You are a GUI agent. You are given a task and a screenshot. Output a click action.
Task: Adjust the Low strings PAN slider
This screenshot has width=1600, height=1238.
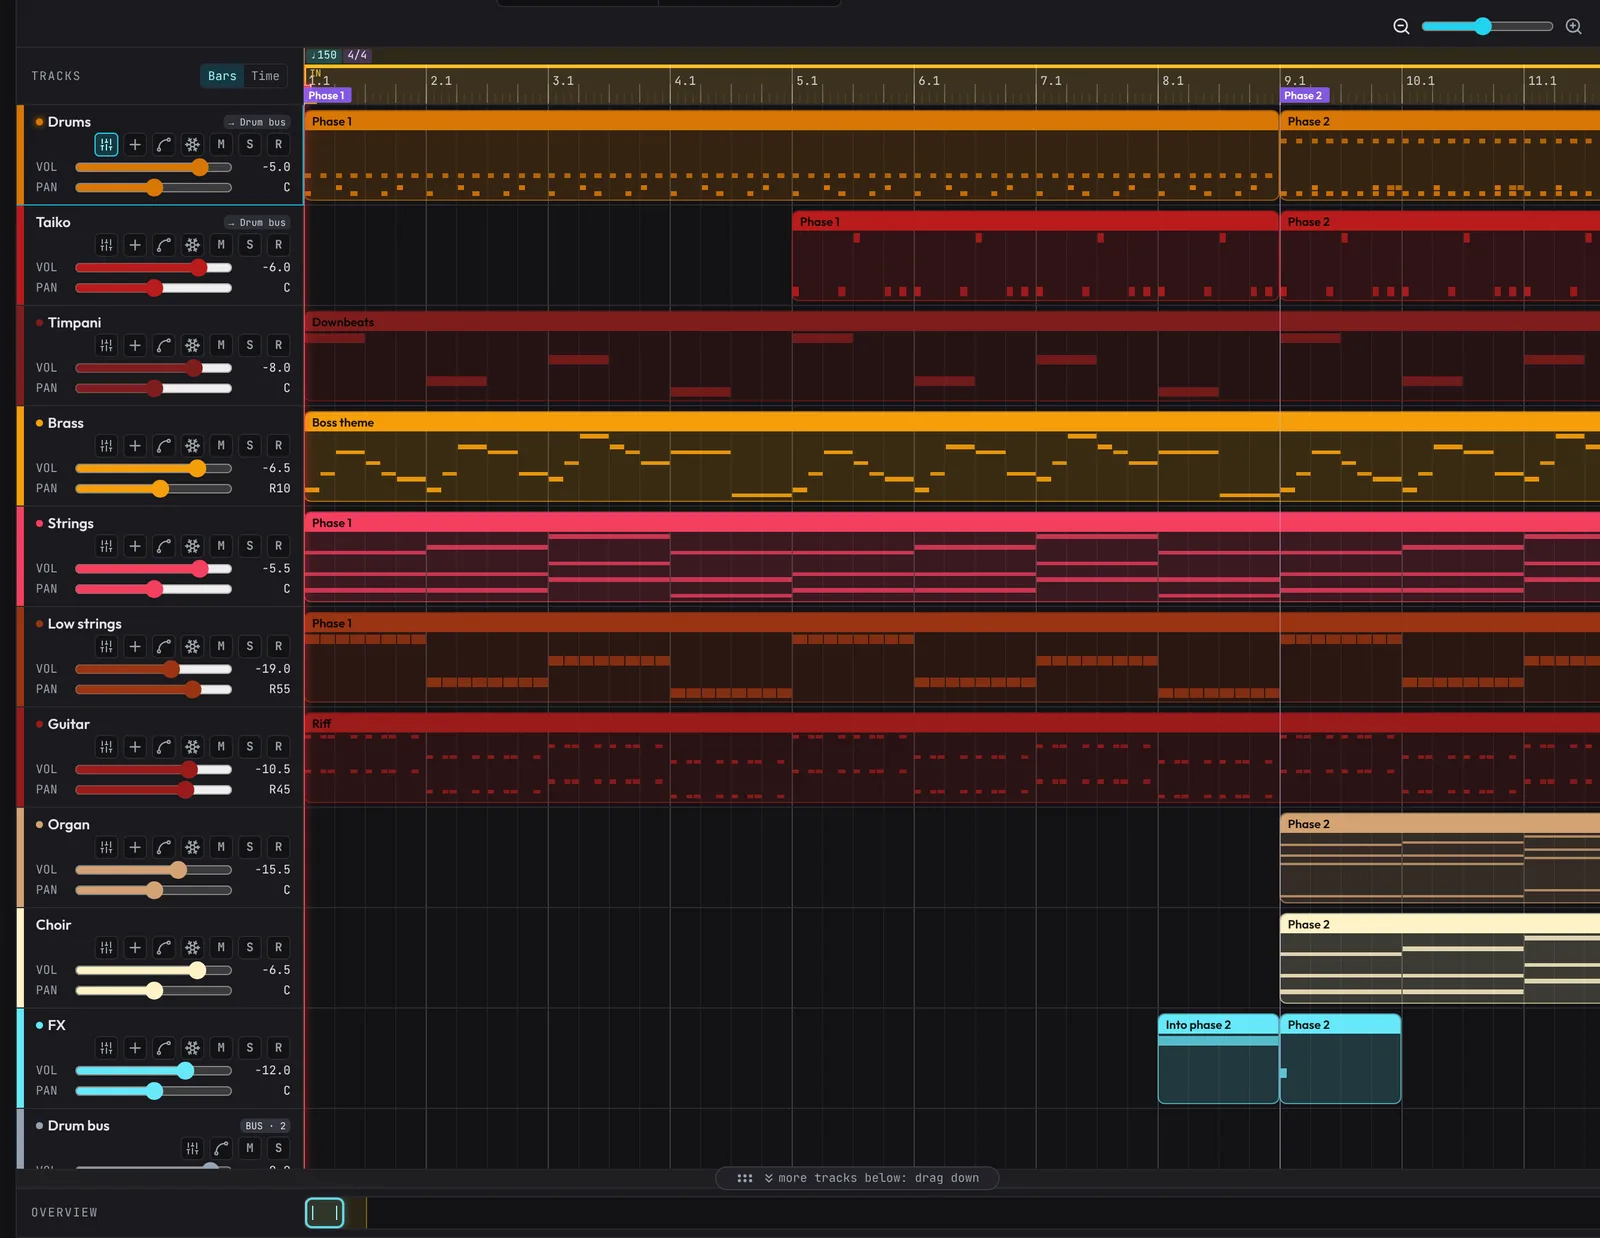pyautogui.click(x=154, y=689)
